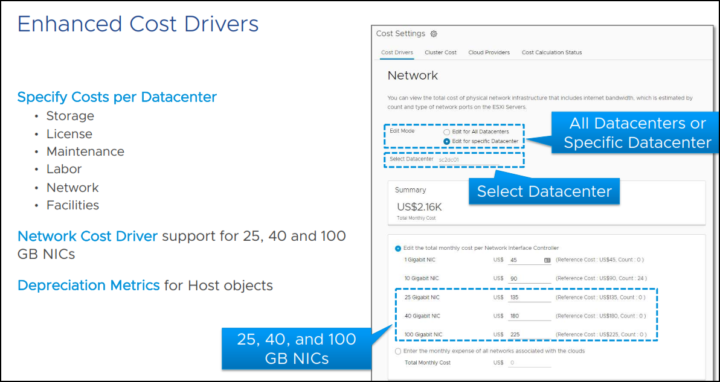Image resolution: width=720 pixels, height=382 pixels.
Task: Click the 'License' bullet item
Action: tap(69, 134)
